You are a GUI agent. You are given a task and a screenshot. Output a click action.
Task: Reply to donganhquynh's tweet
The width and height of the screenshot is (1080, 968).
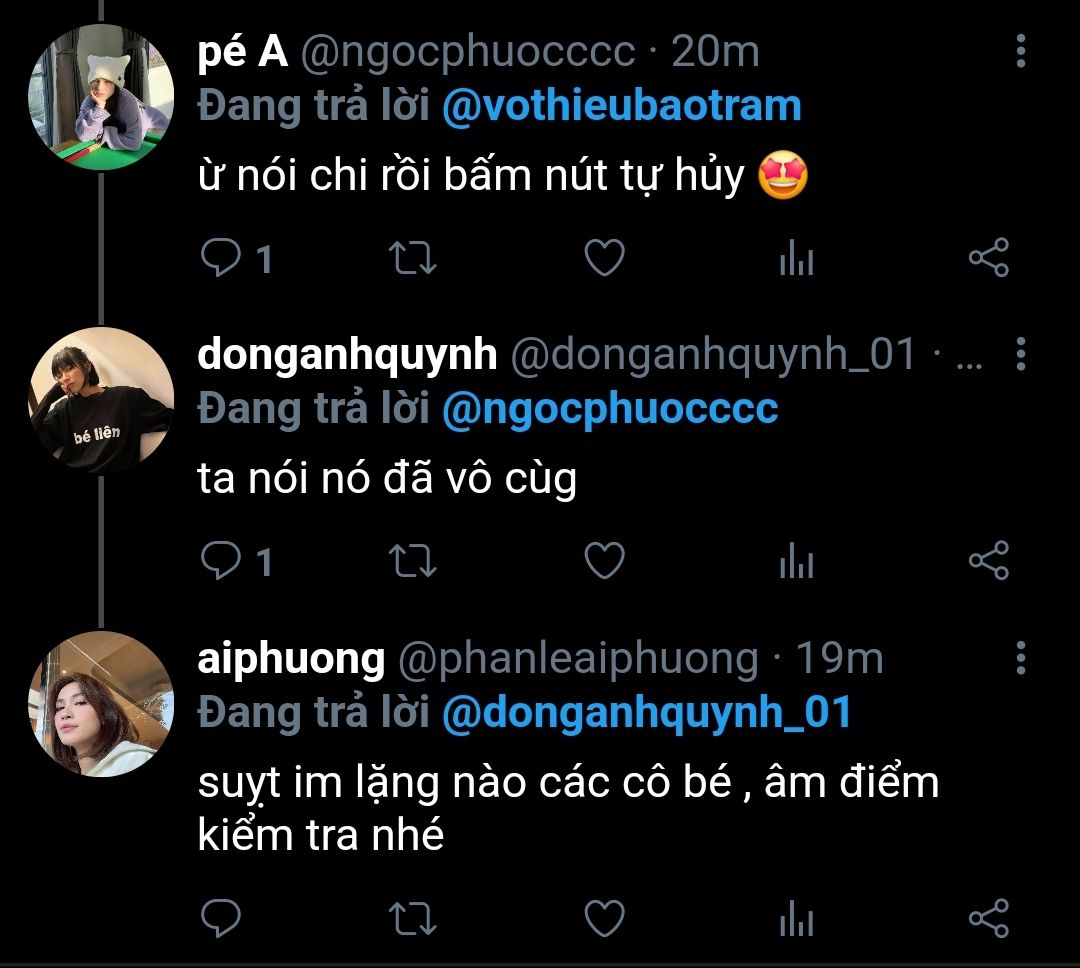pos(219,562)
